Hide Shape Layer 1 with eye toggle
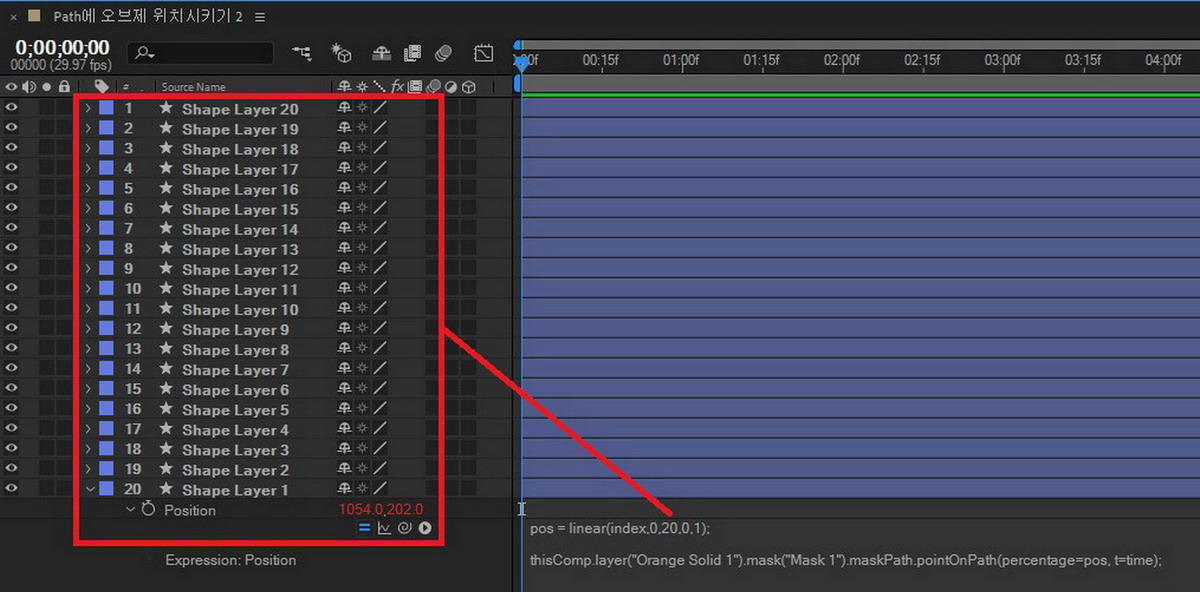Image resolution: width=1200 pixels, height=592 pixels. point(12,489)
